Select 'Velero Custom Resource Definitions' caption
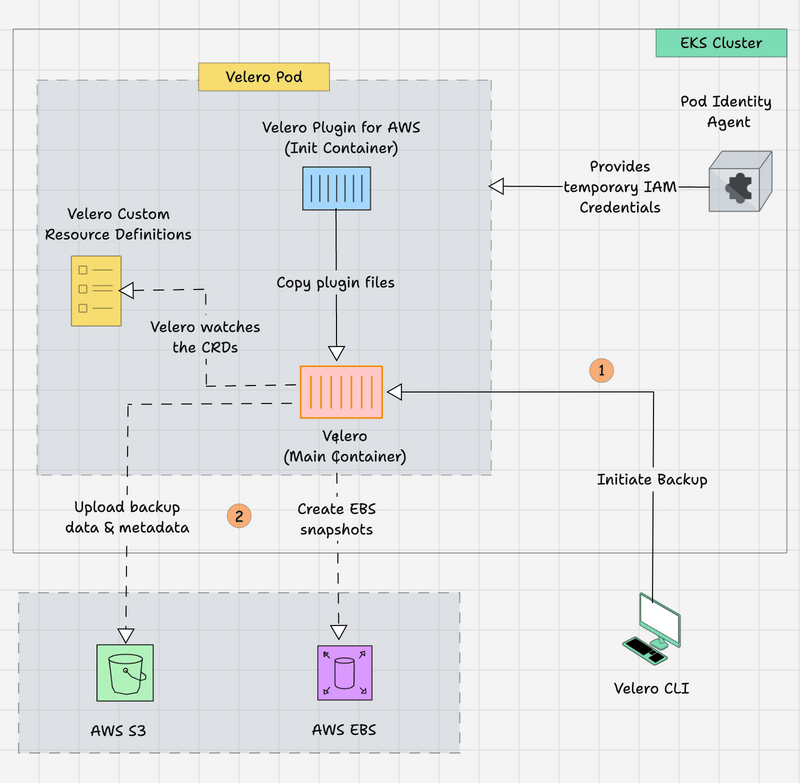Screen dimensions: 800x783 pos(118,224)
